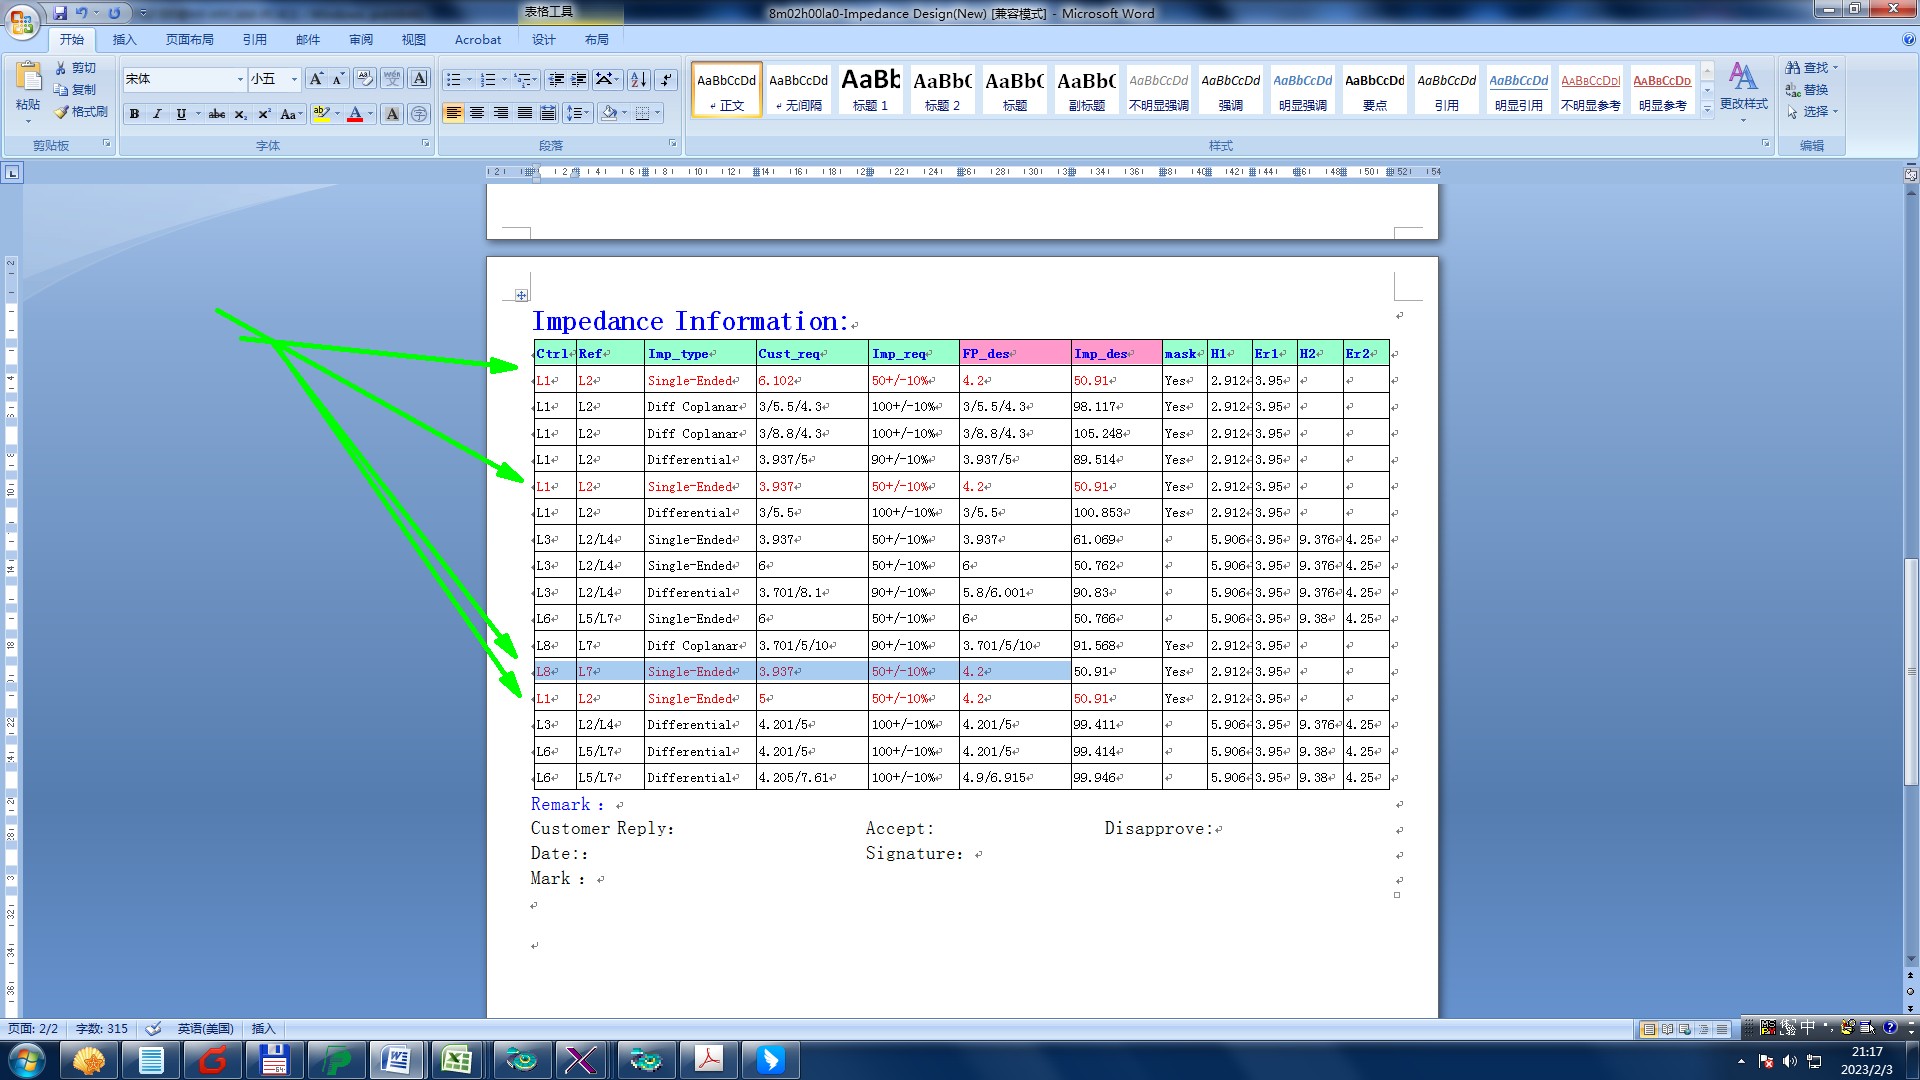Open the font name dropdown 宋体
Screen dimensions: 1920x1080
(x=240, y=79)
